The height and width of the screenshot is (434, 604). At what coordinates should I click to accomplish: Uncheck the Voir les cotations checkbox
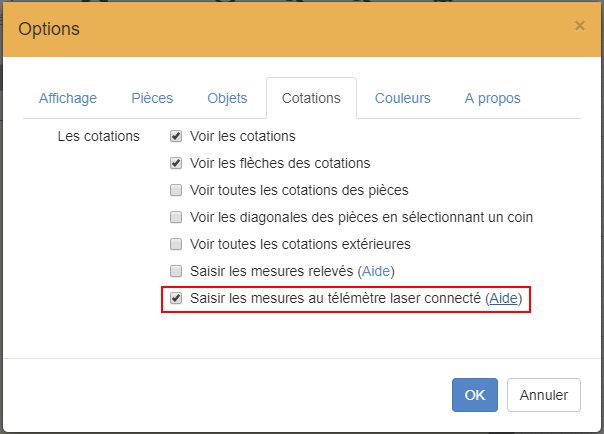point(176,136)
